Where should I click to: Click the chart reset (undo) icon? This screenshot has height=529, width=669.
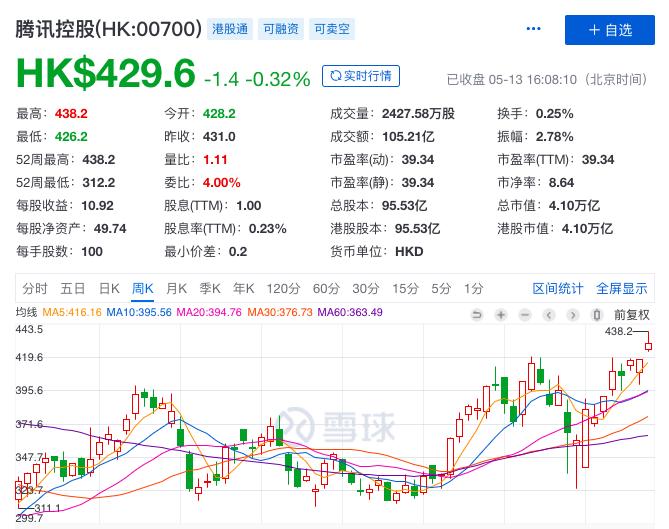point(477,315)
